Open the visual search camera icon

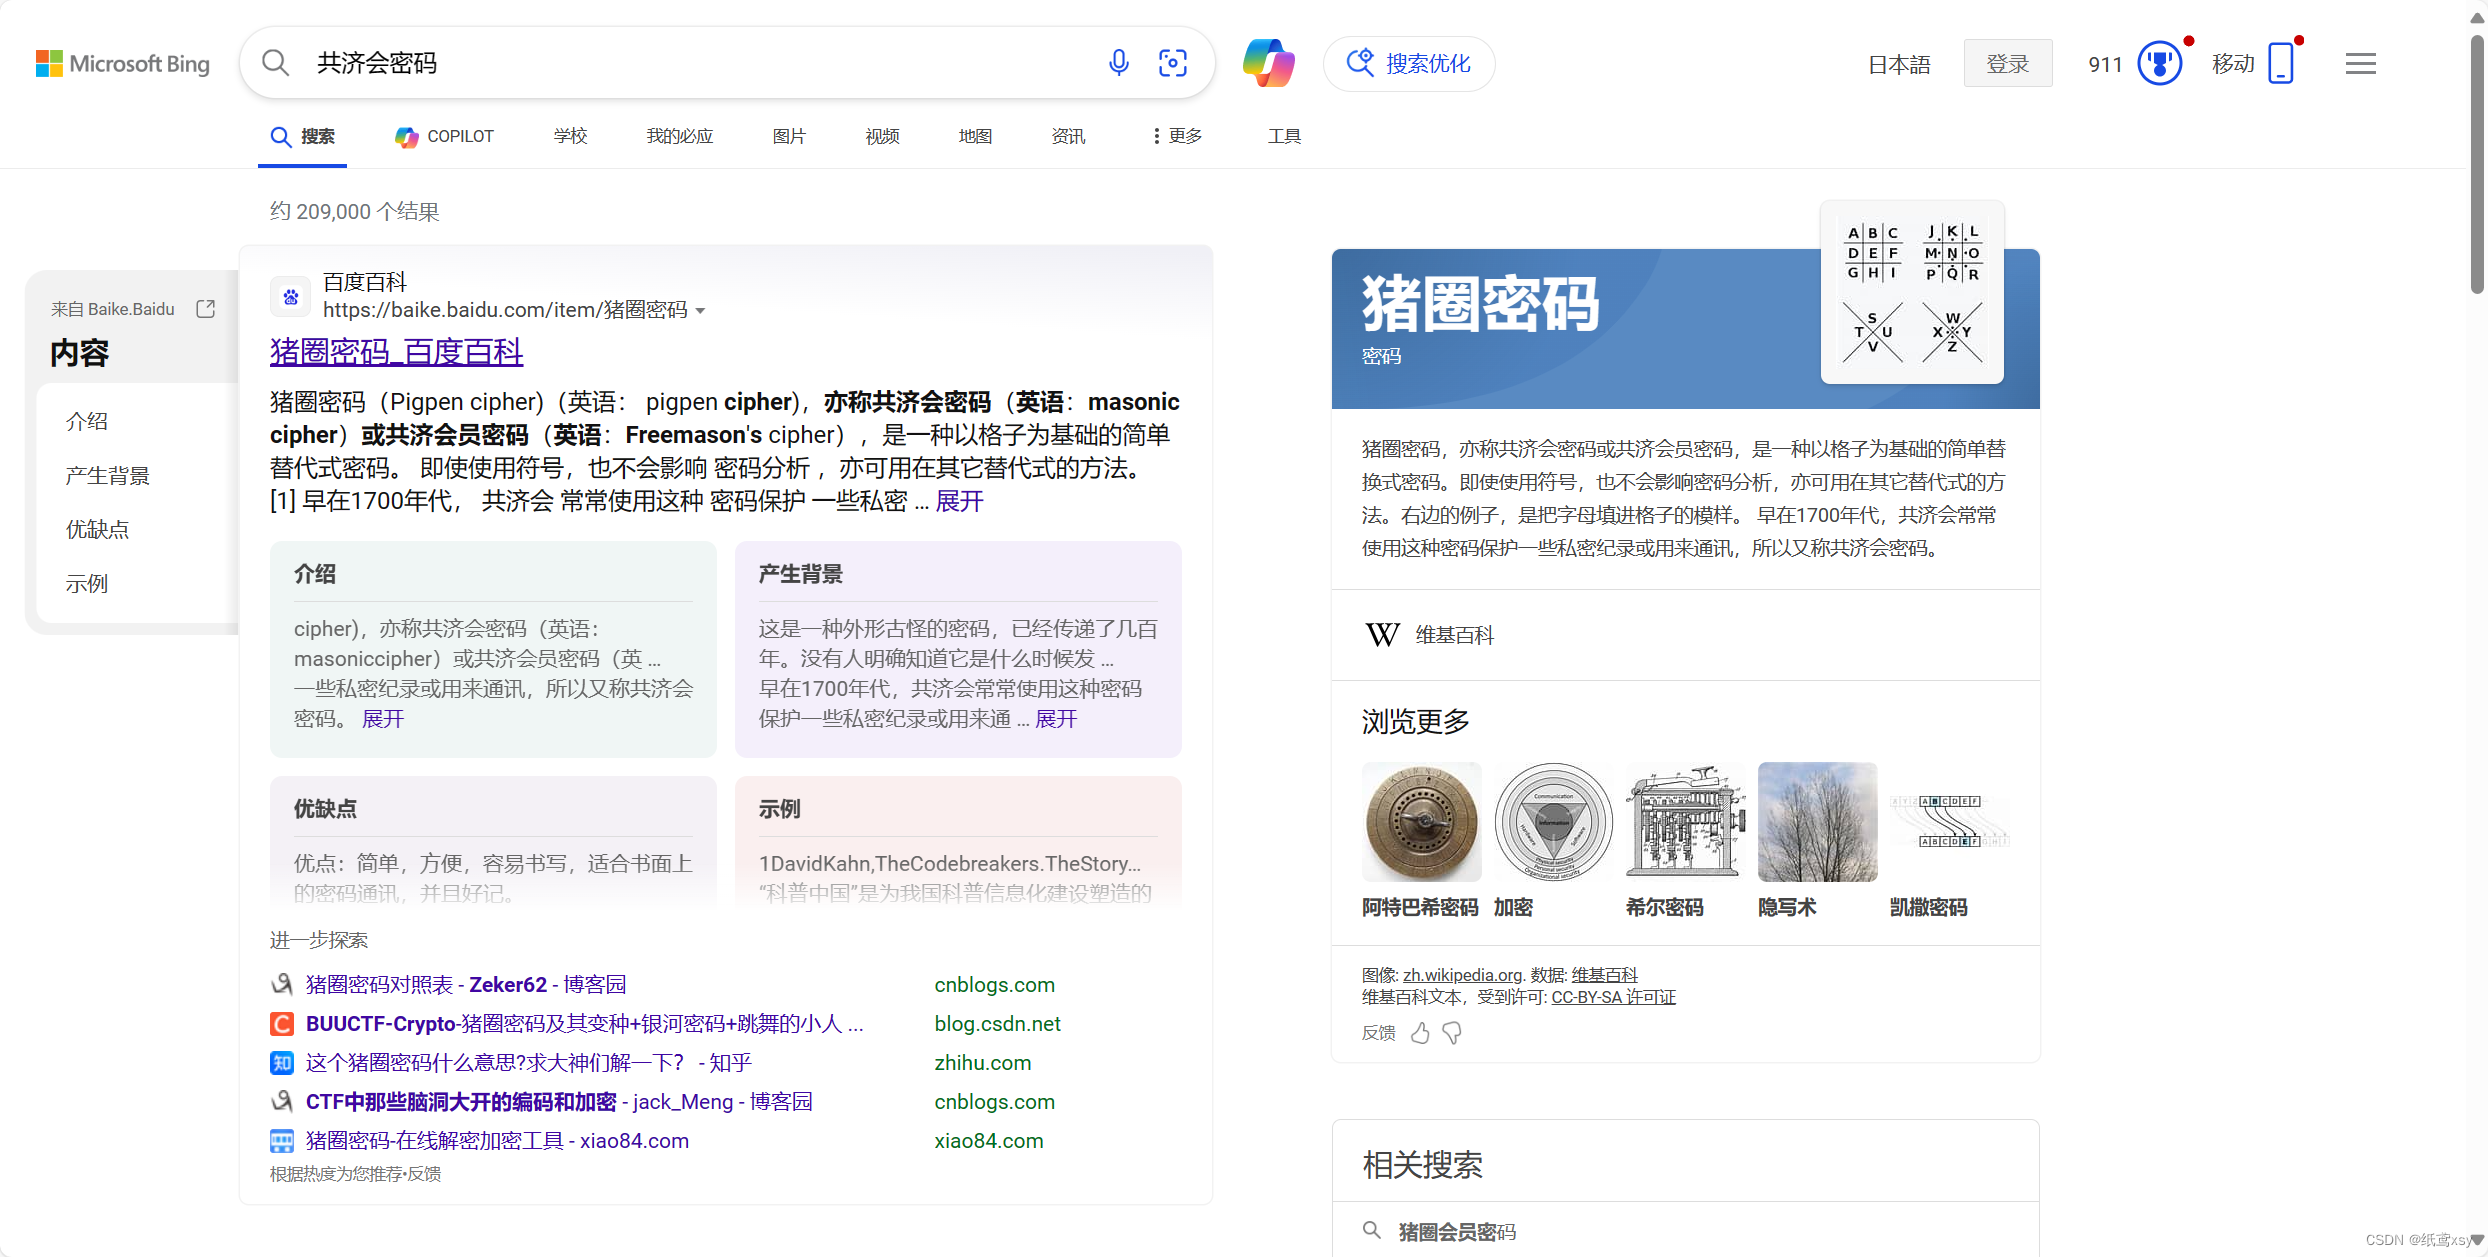1172,63
